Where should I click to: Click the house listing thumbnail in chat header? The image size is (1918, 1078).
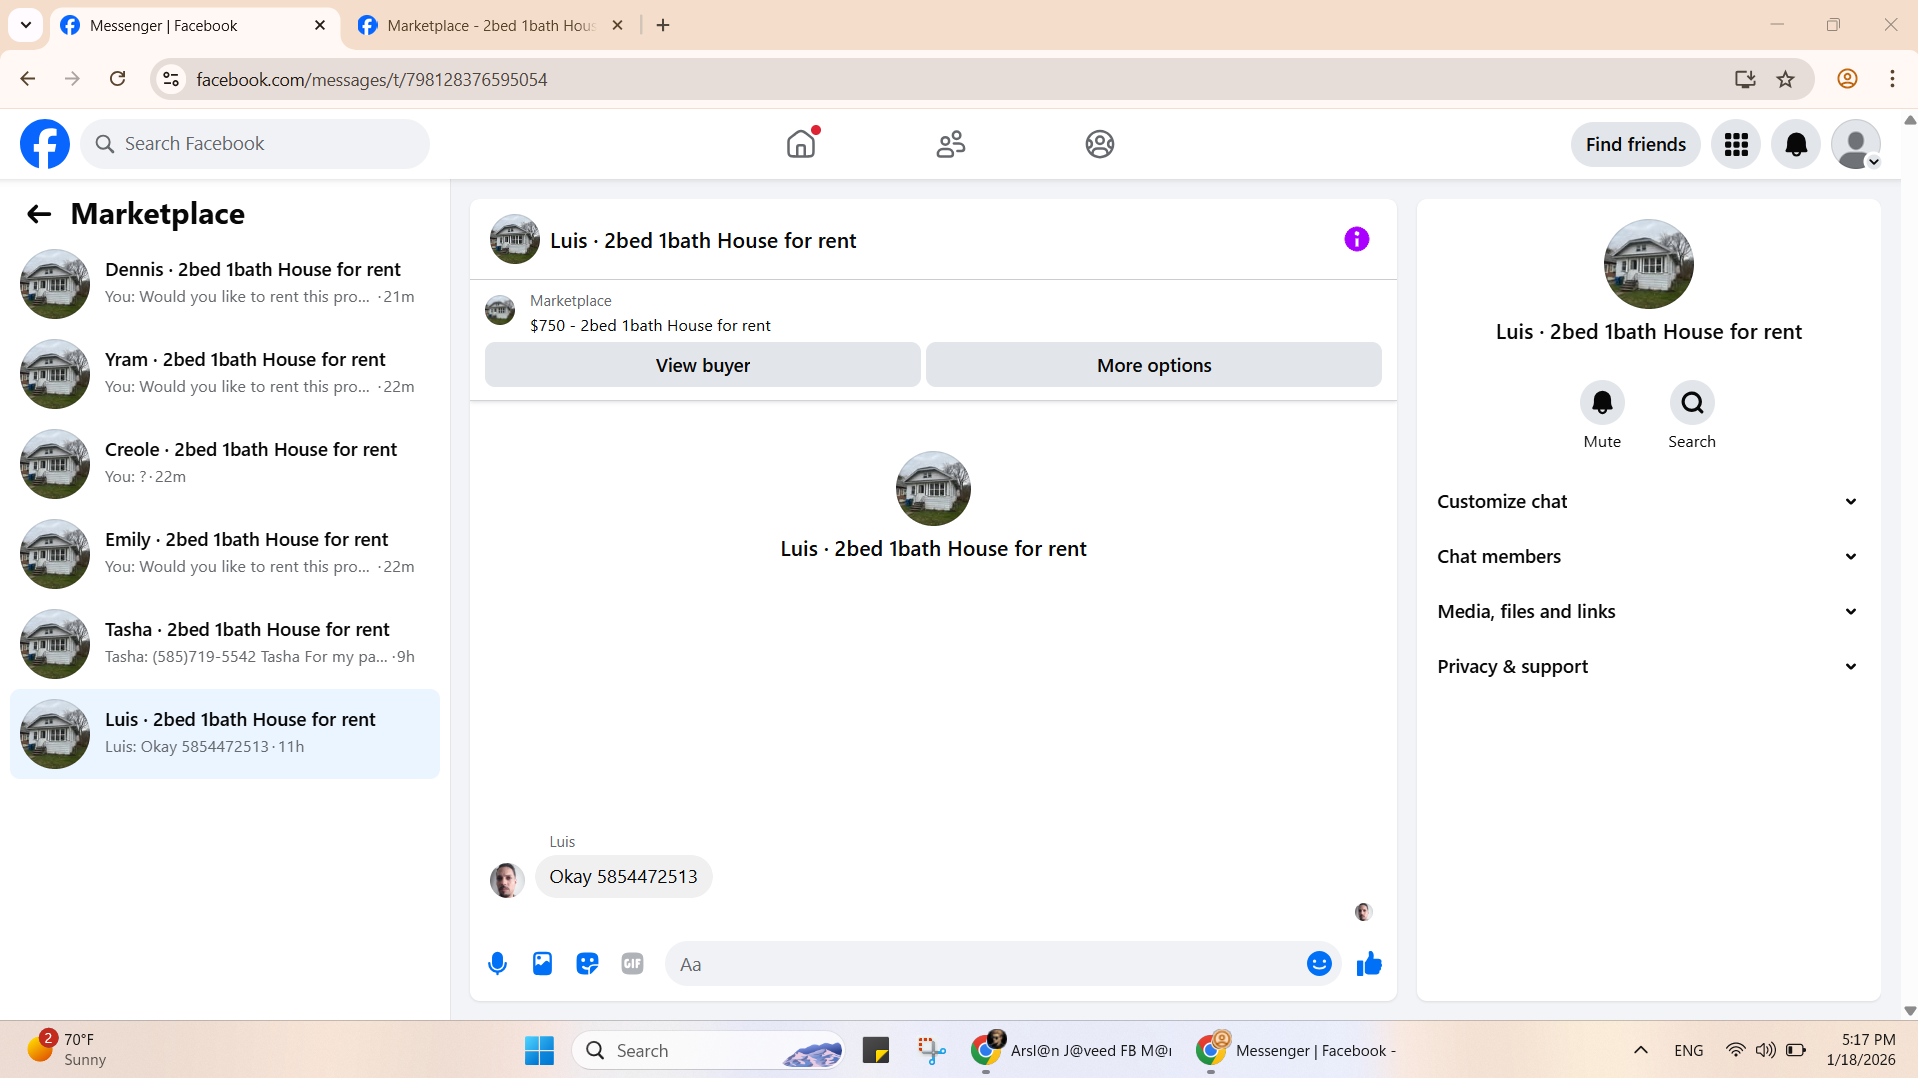pyautogui.click(x=515, y=239)
